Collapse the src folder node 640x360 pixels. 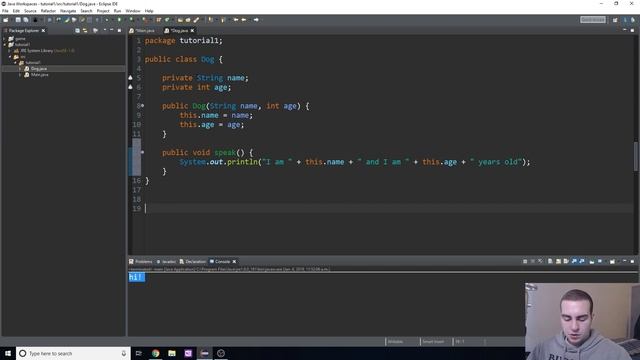10,57
